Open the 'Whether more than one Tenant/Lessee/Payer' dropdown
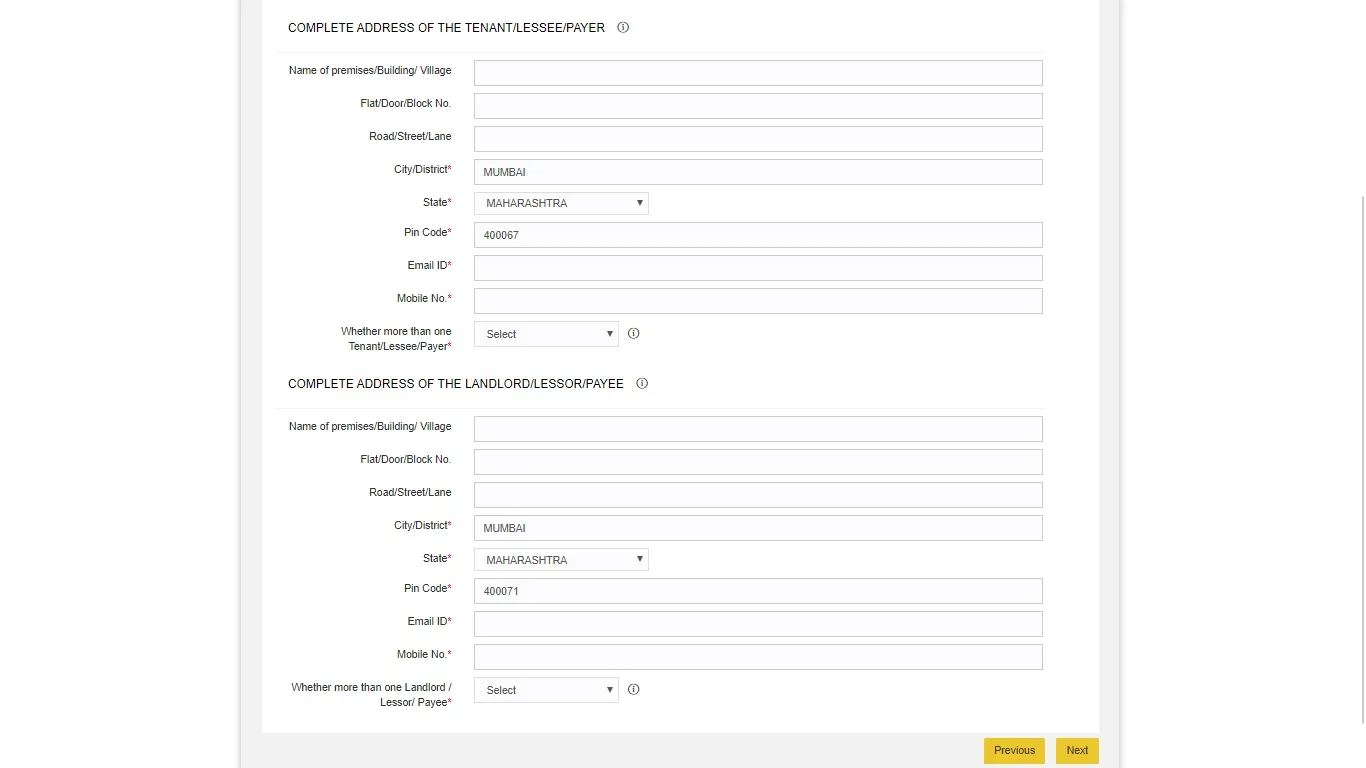 coord(546,334)
